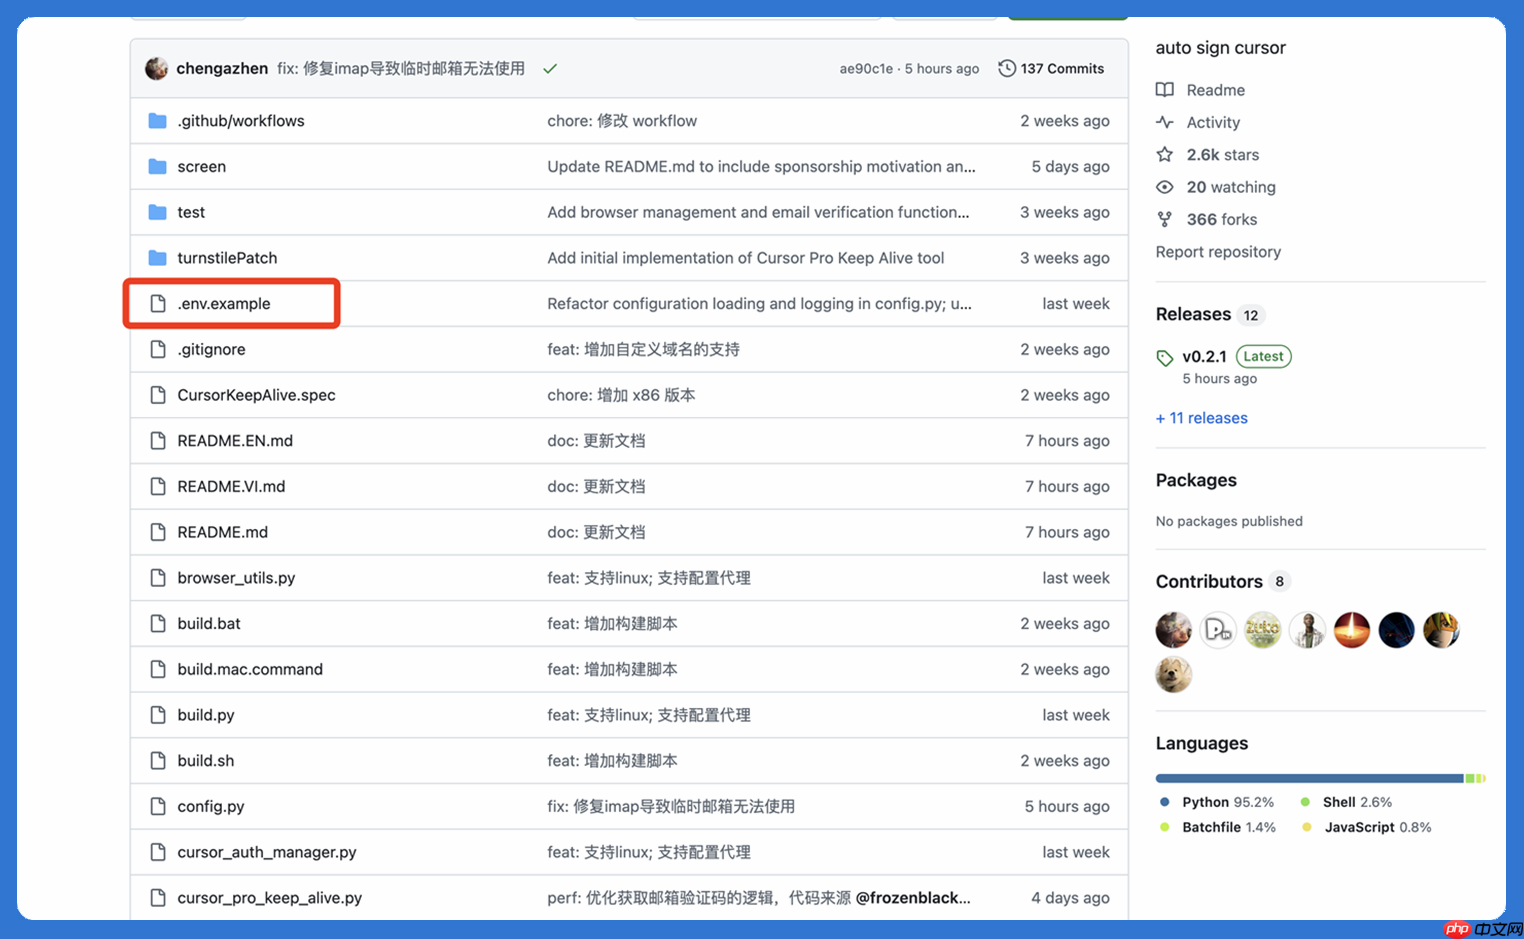
Task: Open the 'chore: 增加 x86 版本' commit message
Action: click(x=621, y=395)
